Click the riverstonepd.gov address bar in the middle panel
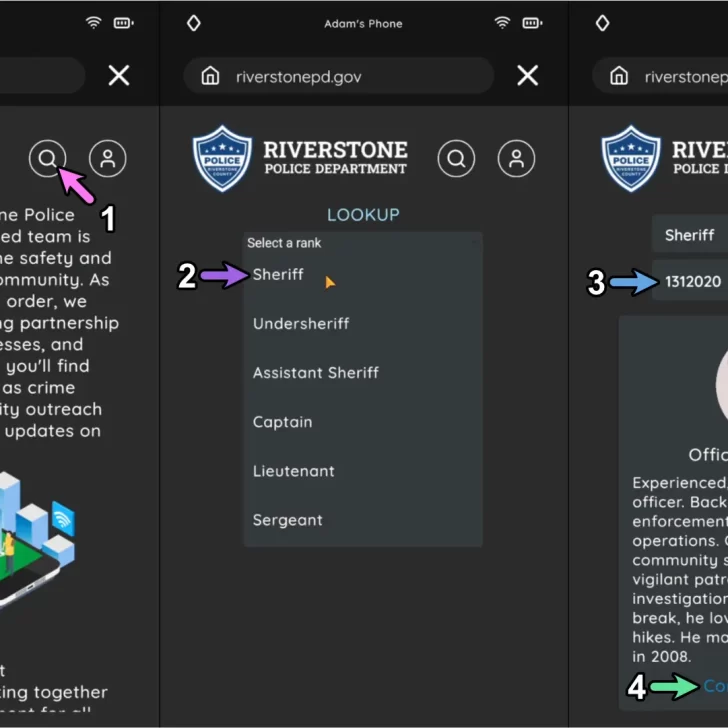The image size is (728, 728). pos(340,76)
